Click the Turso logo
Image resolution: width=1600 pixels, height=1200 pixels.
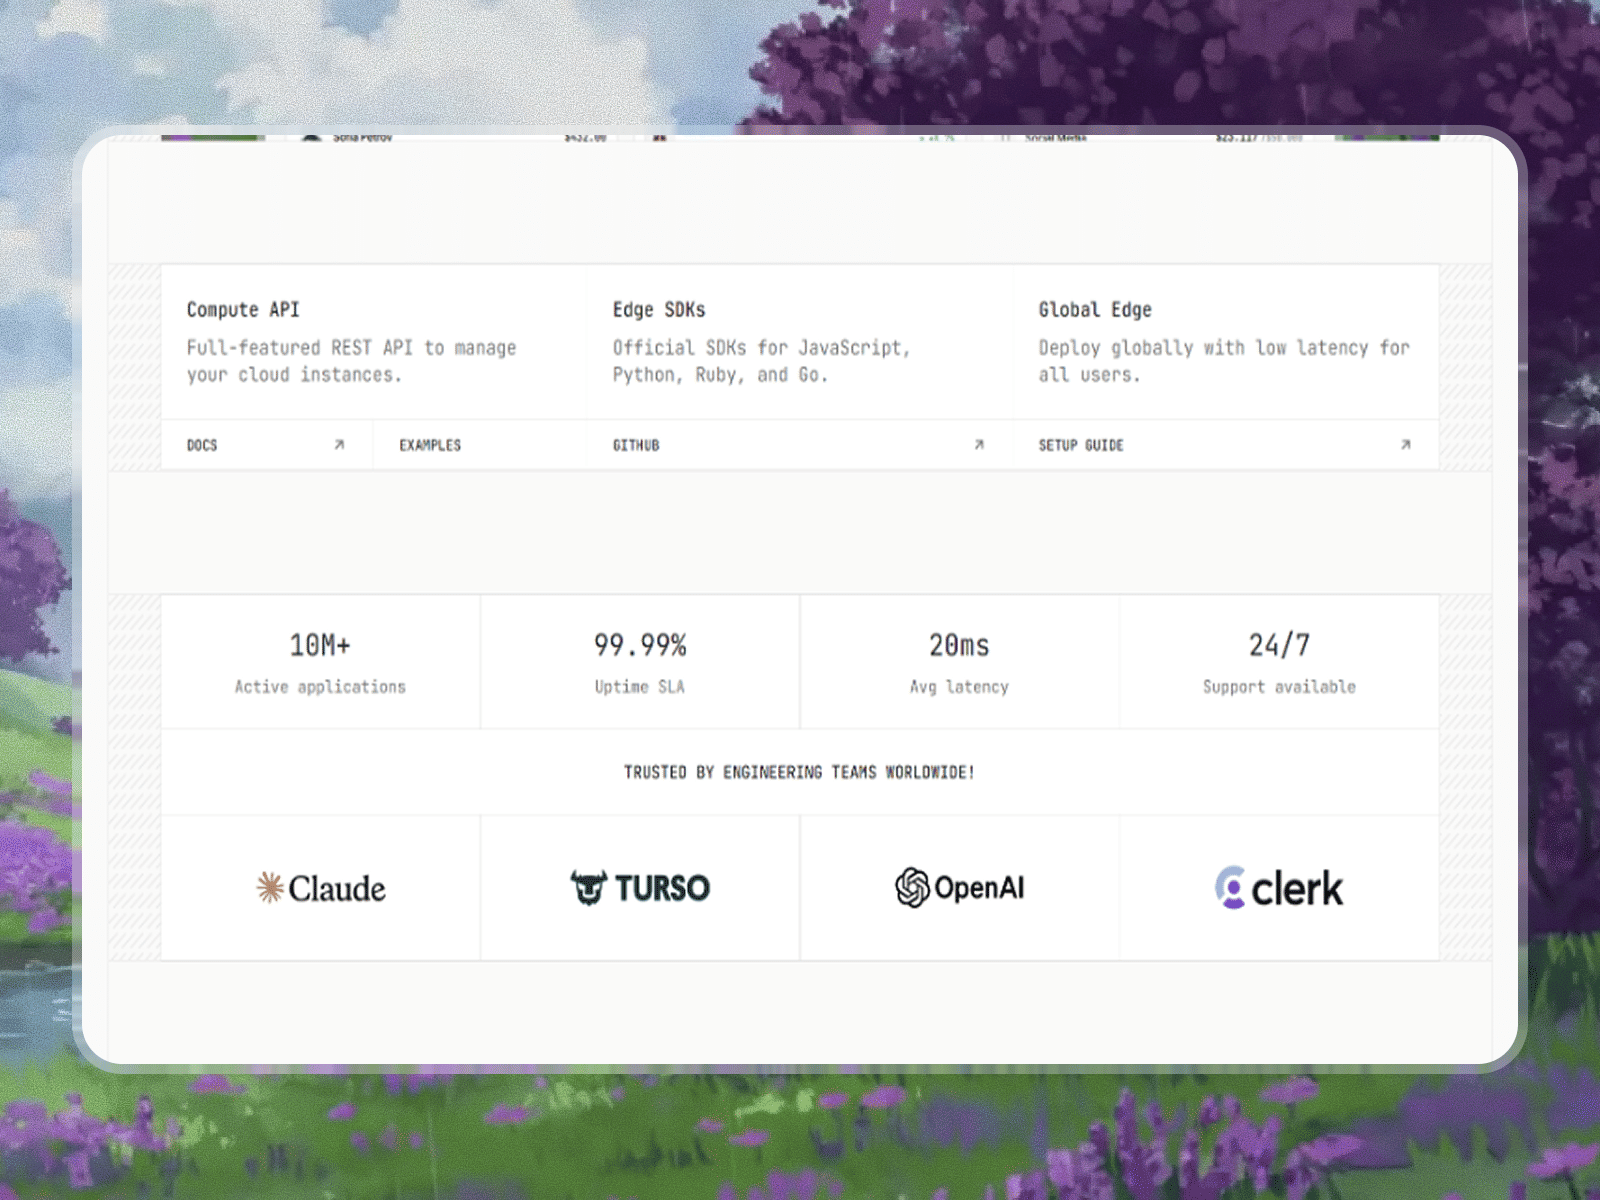click(640, 888)
